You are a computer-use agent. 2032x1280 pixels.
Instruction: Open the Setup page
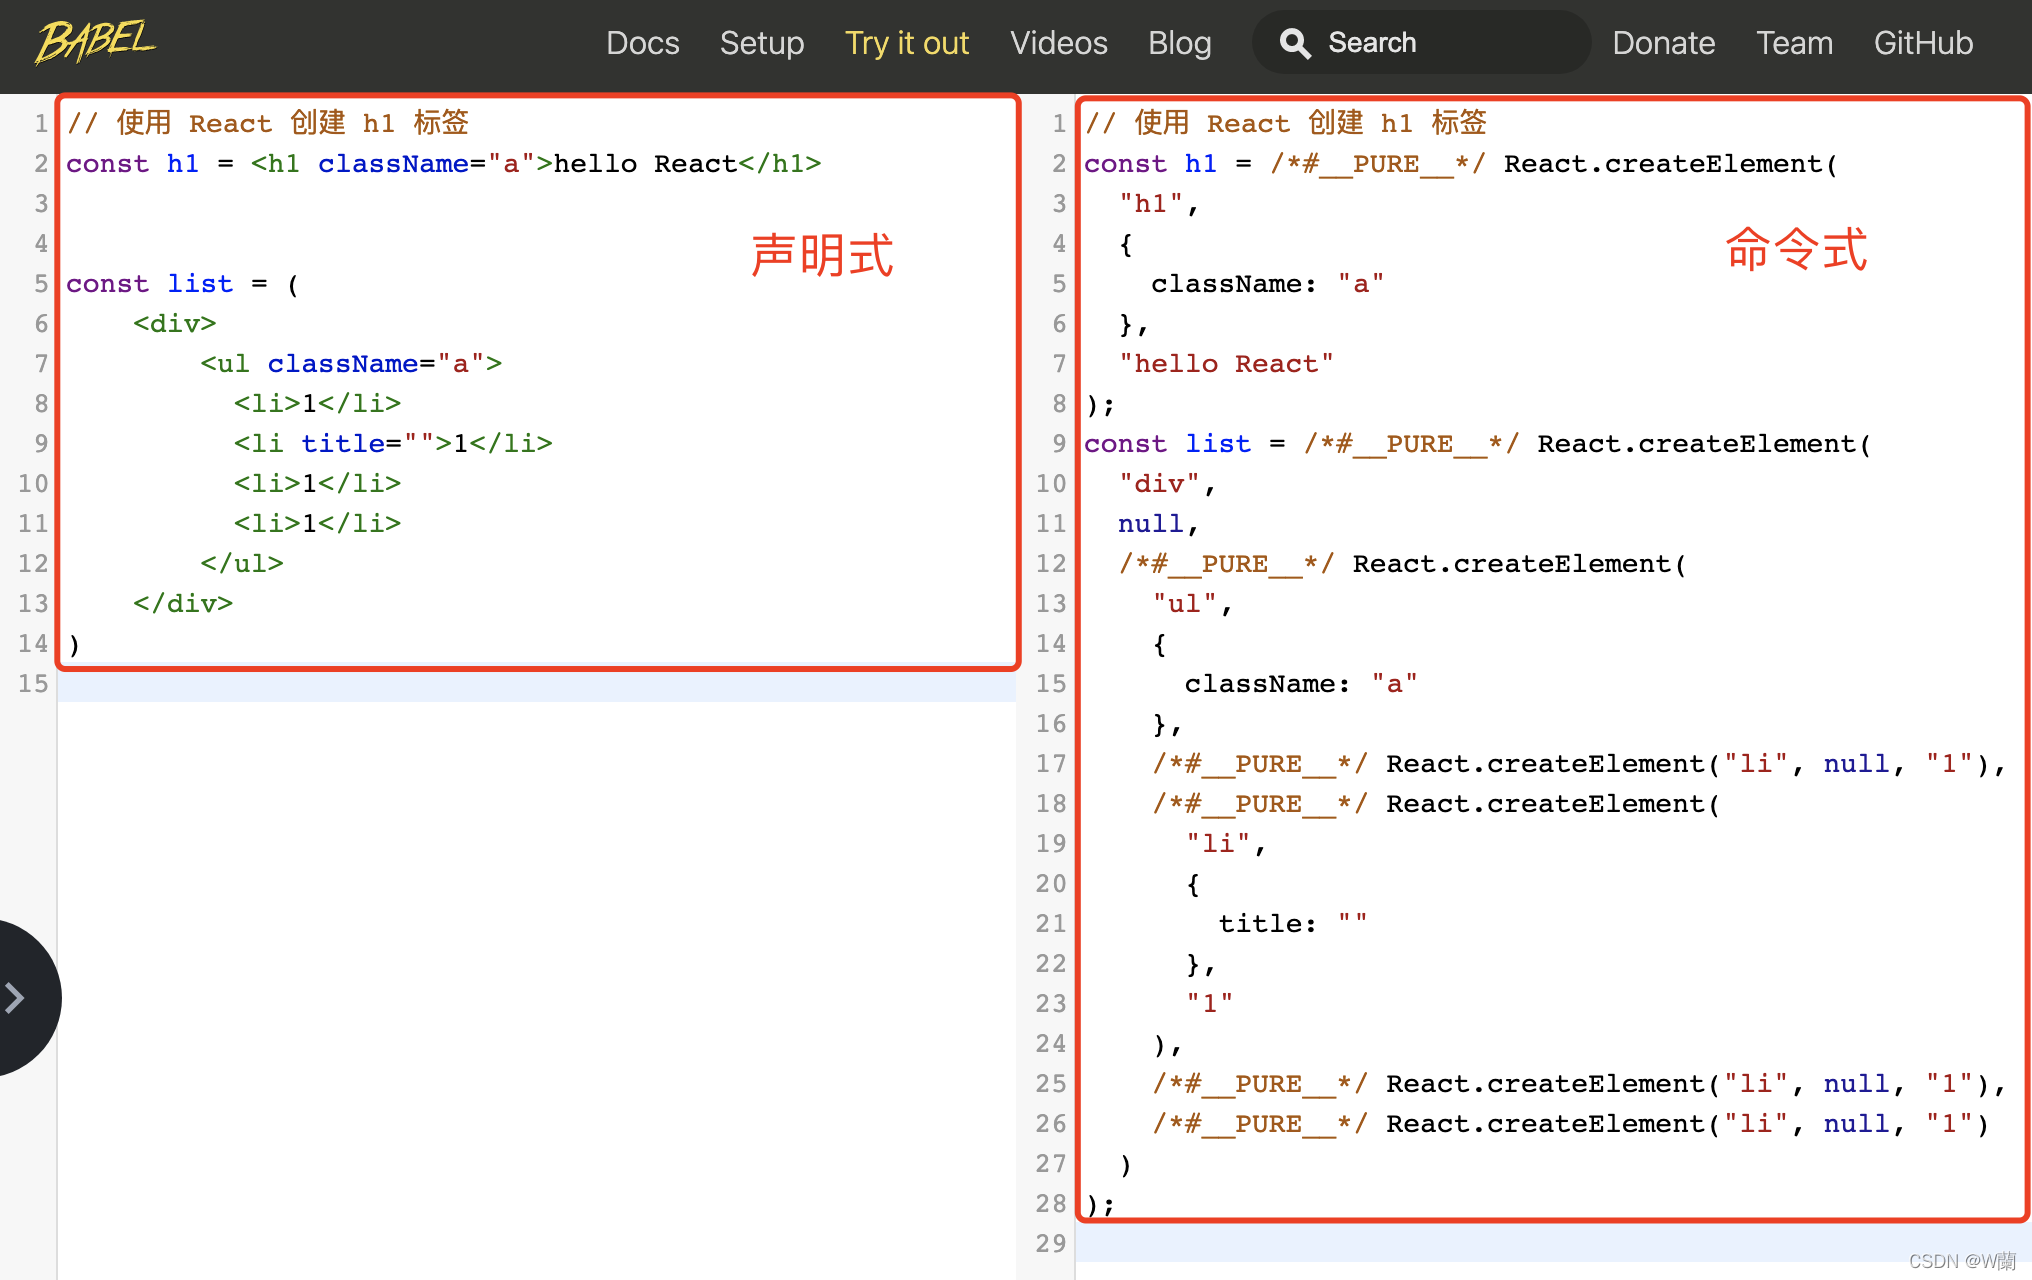click(762, 41)
